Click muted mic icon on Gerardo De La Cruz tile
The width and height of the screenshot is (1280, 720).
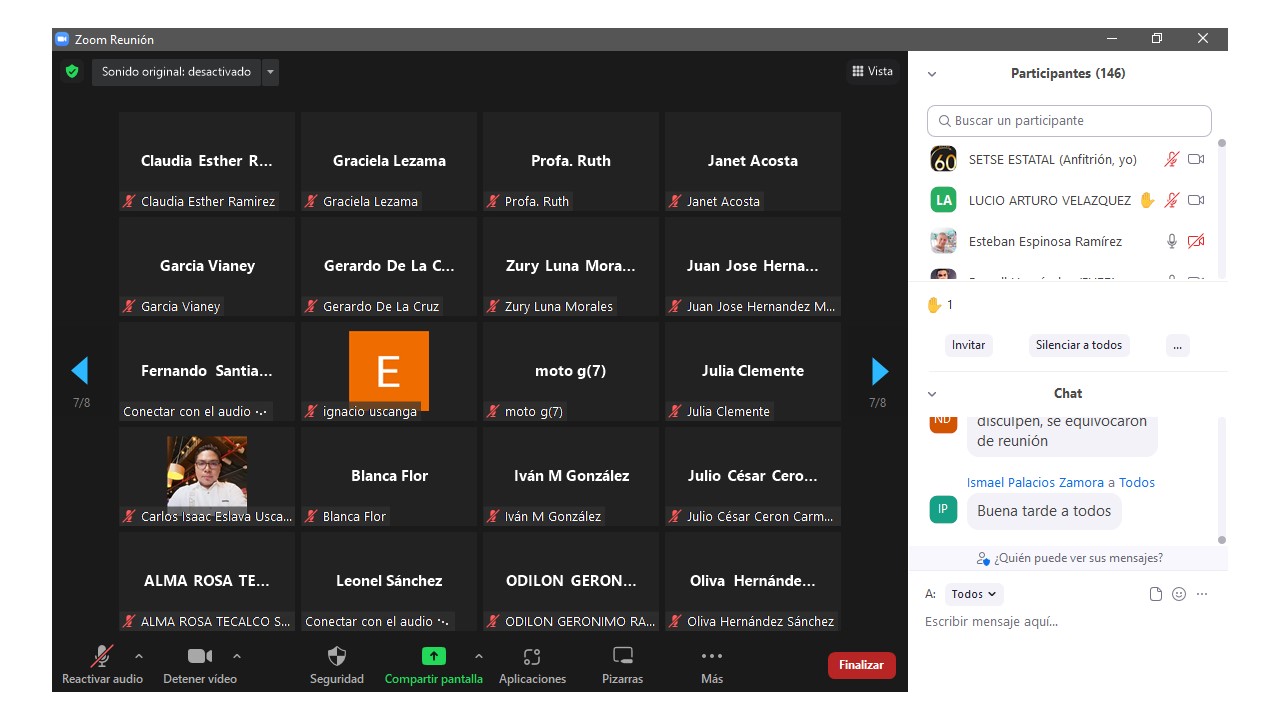[311, 306]
